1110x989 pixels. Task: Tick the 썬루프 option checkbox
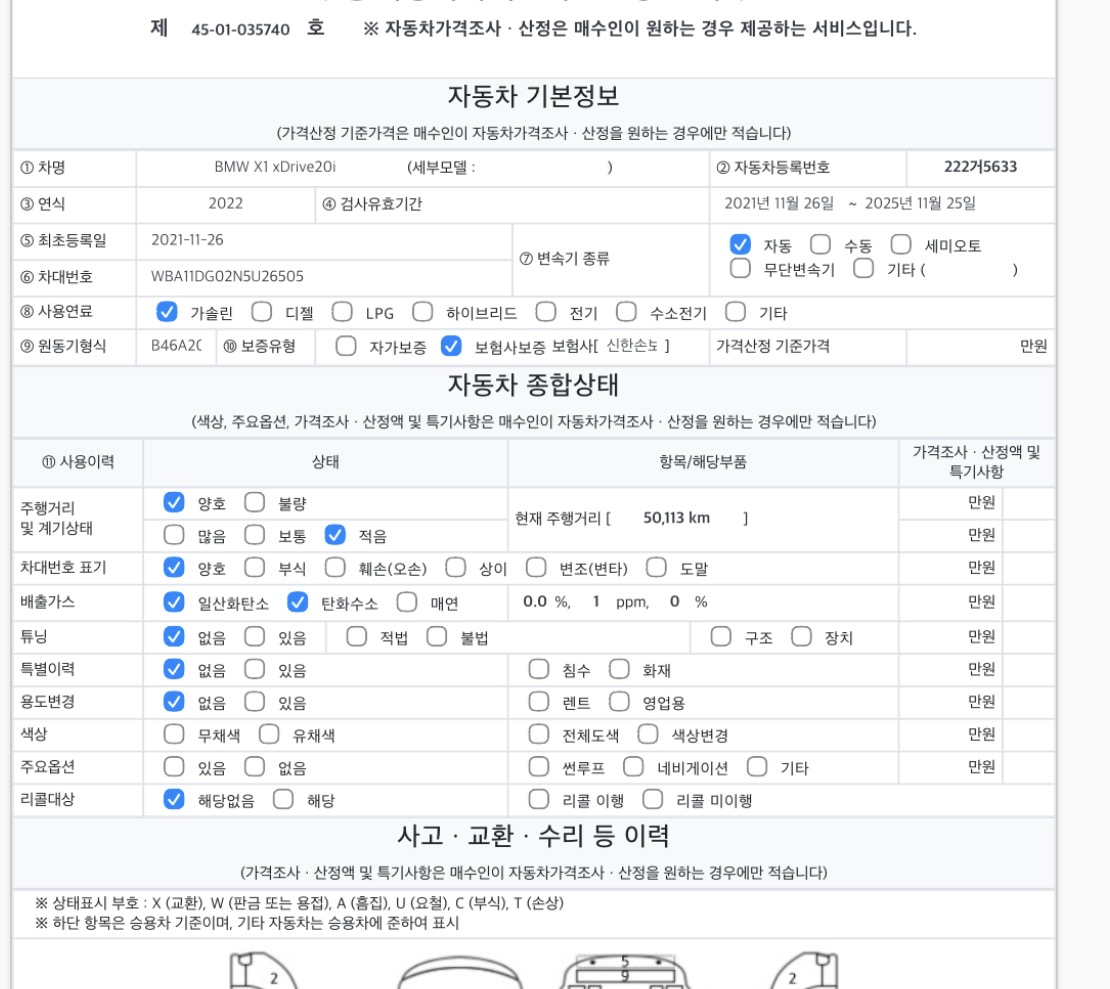pyautogui.click(x=539, y=768)
